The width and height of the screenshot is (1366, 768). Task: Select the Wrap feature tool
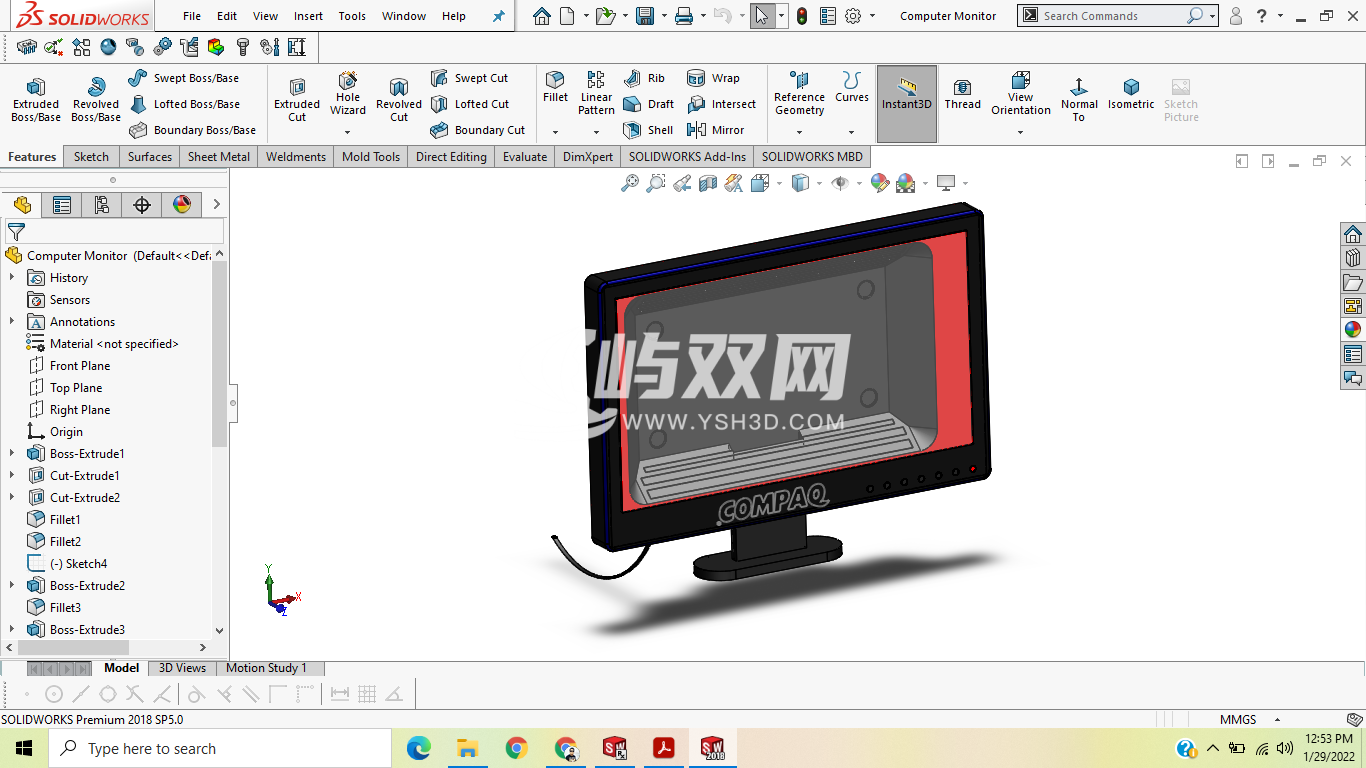tap(714, 78)
